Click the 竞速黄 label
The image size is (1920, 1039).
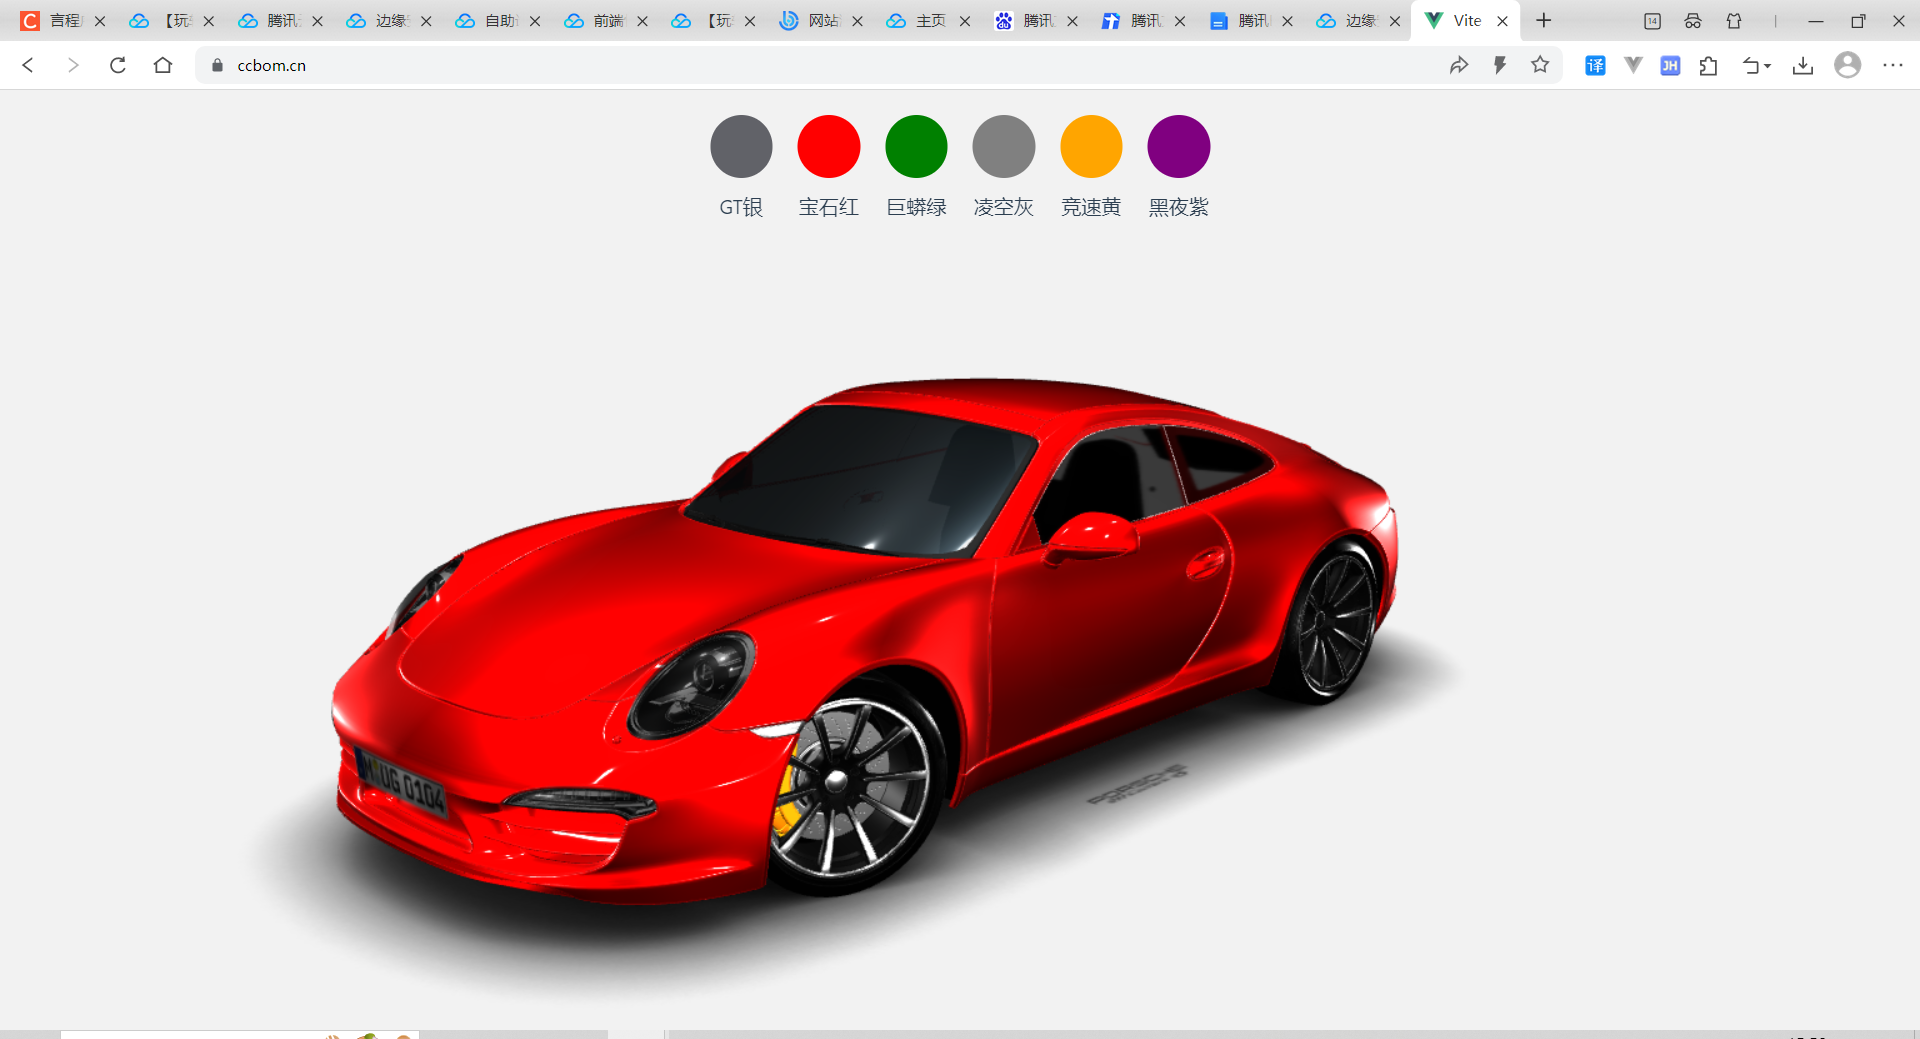tap(1091, 207)
